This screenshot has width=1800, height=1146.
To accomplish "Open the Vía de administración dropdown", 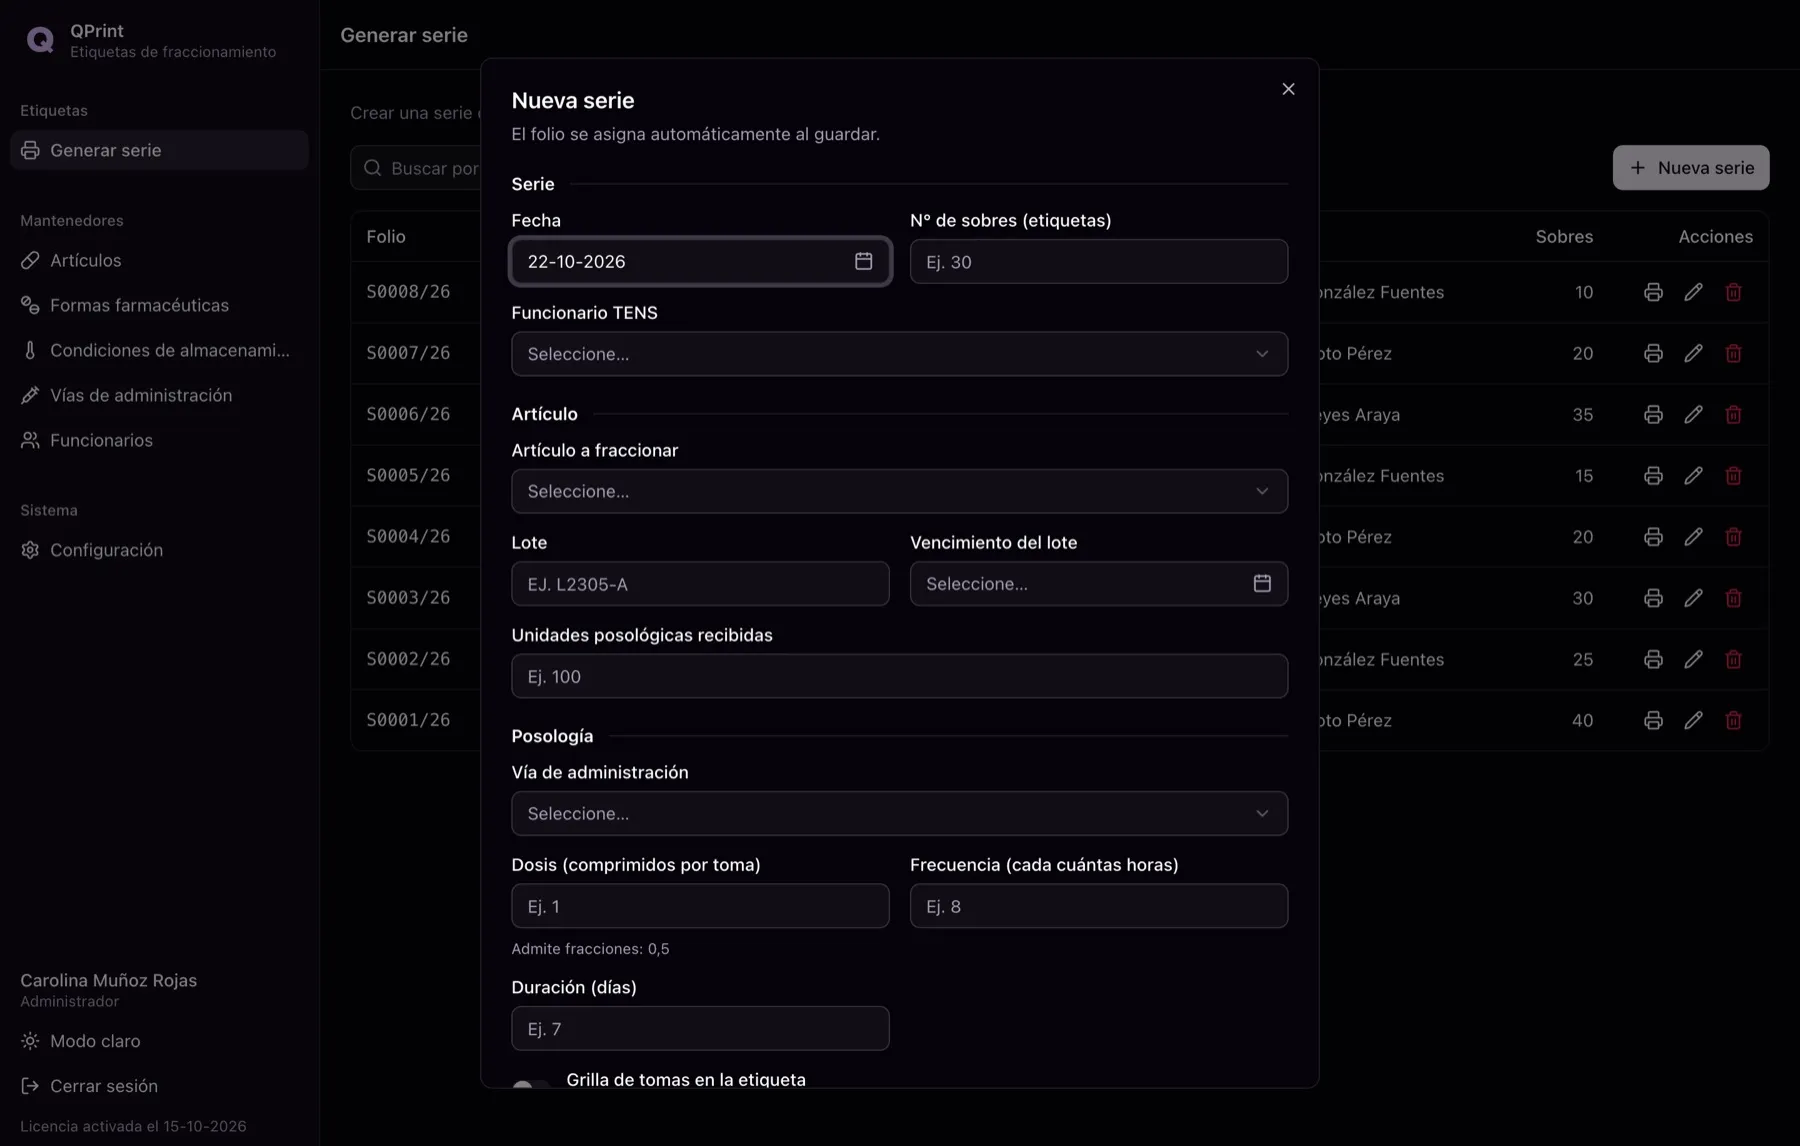I will tap(899, 814).
